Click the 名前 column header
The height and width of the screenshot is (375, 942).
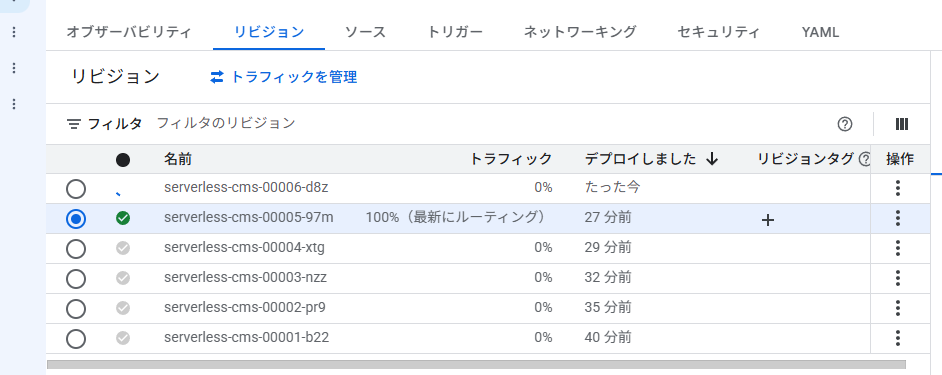coord(178,159)
